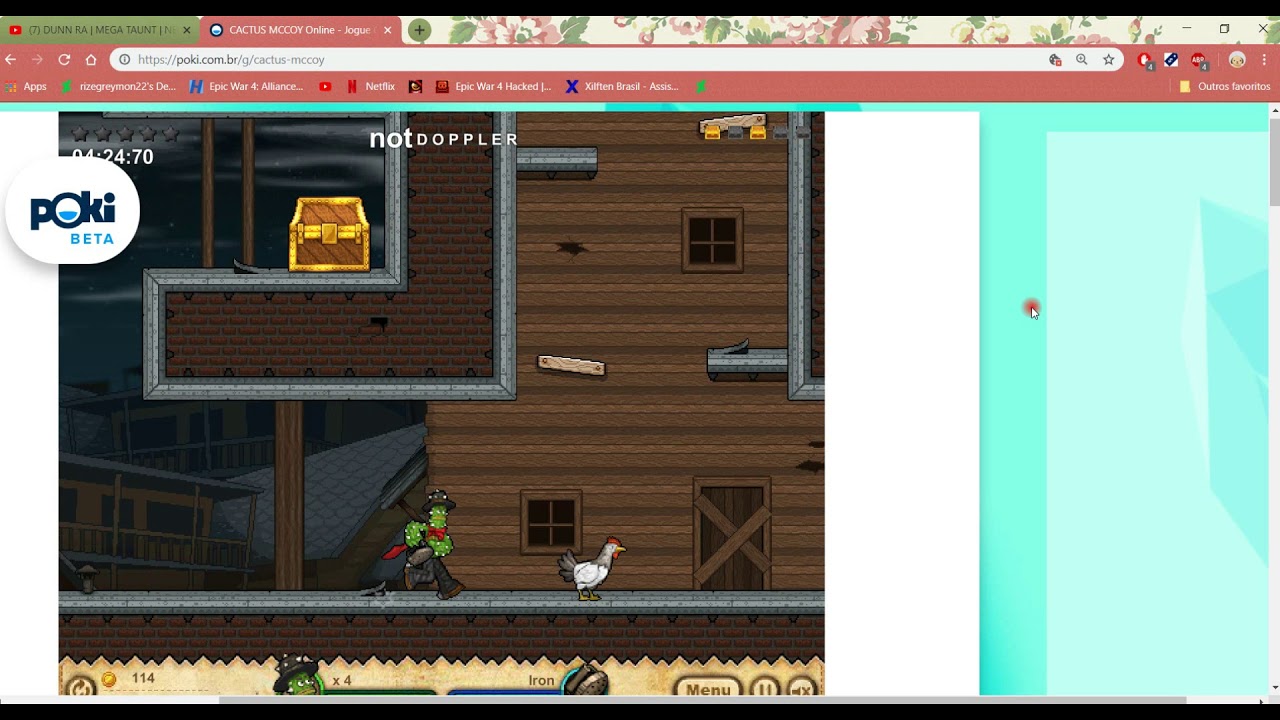This screenshot has width=1280, height=720.
Task: Open the YouTube icon bookmark
Action: click(x=325, y=87)
